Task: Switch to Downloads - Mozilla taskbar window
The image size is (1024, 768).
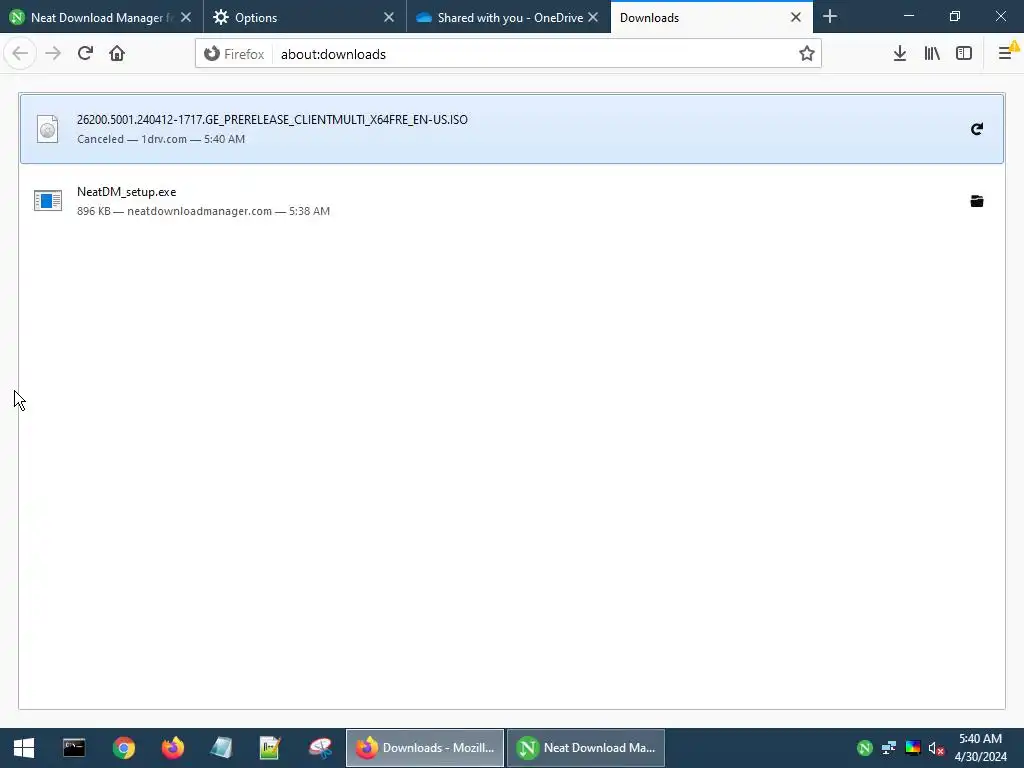Action: point(424,748)
